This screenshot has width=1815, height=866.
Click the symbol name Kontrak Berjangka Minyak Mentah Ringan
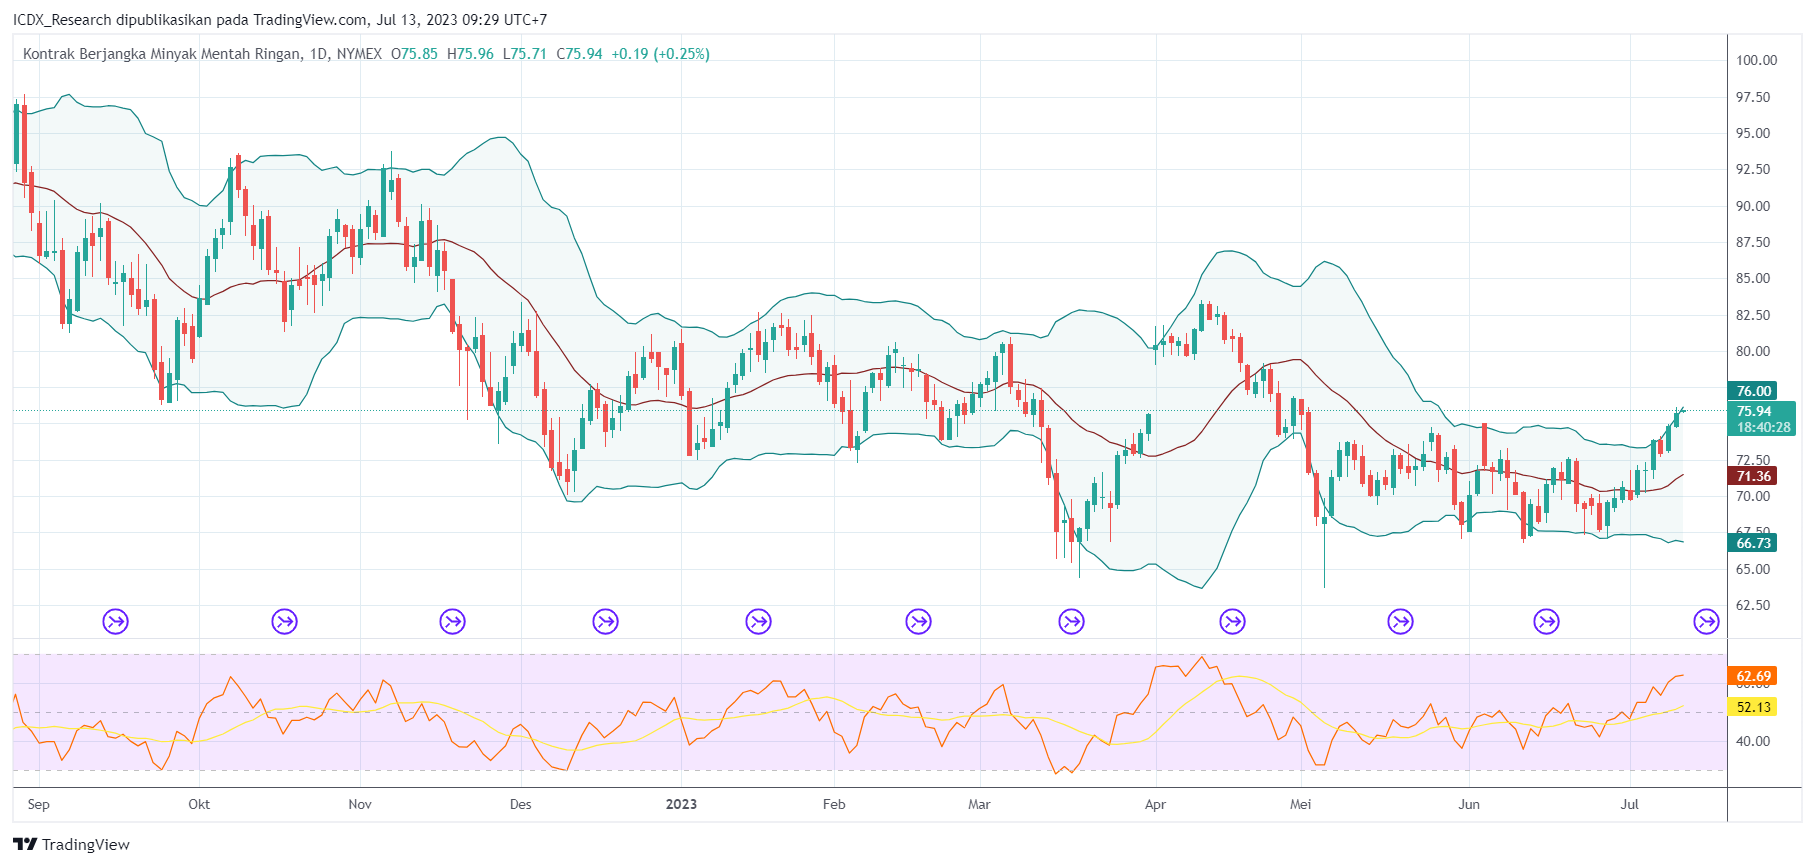[x=161, y=54]
